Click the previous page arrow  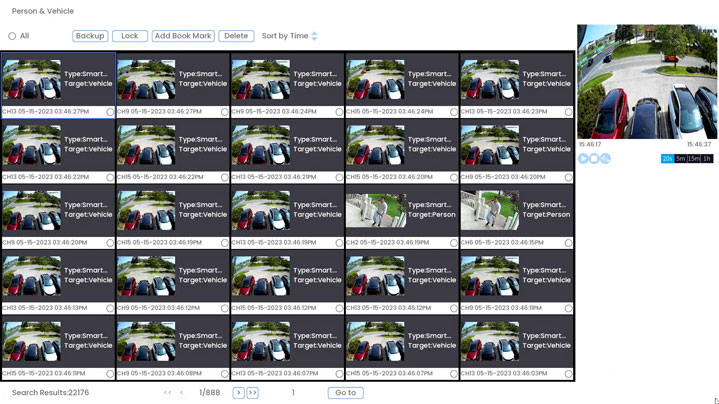coord(181,393)
